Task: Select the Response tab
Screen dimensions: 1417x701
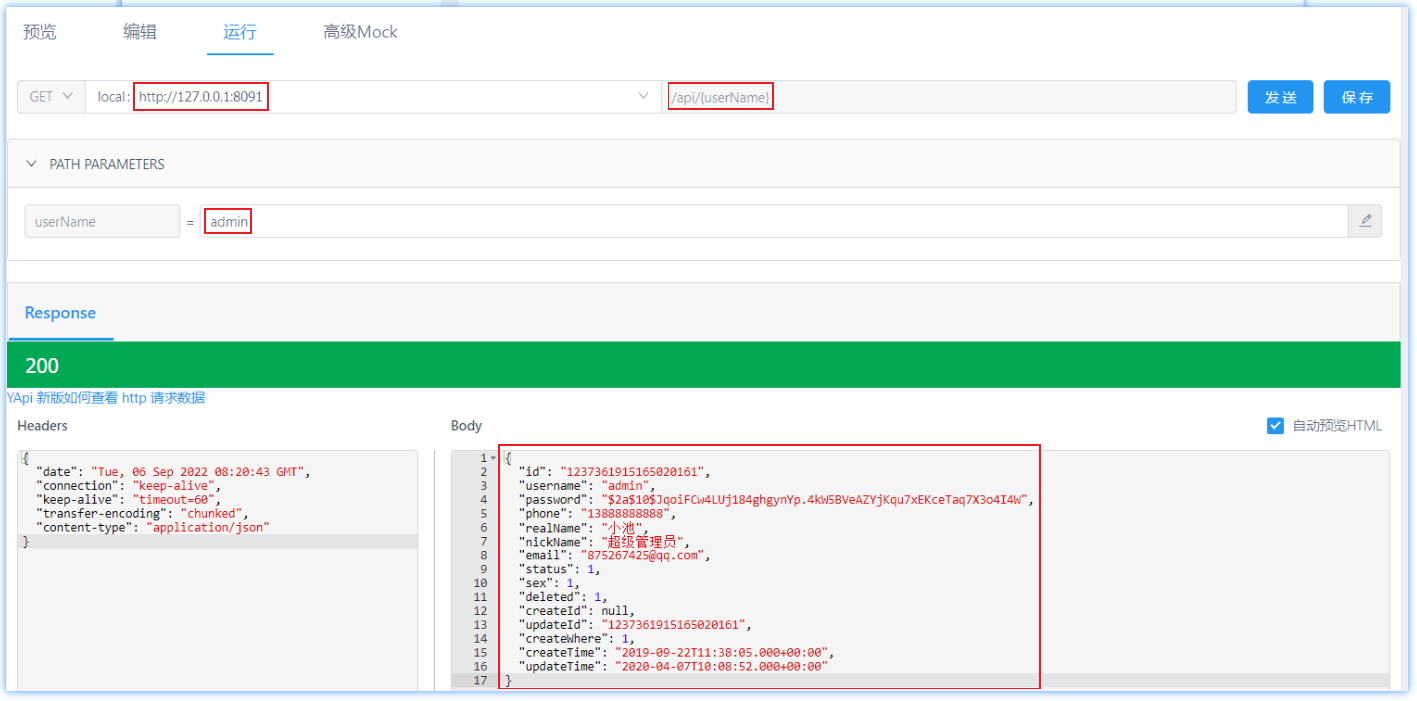Action: tap(60, 313)
